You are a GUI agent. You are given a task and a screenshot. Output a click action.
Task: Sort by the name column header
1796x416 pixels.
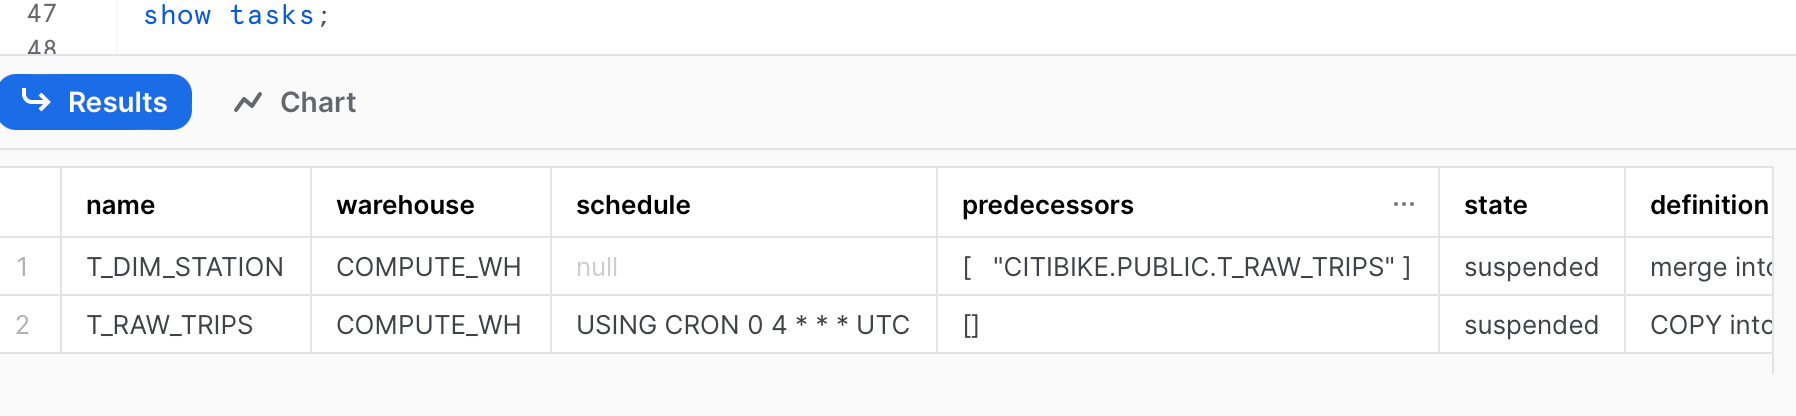click(x=186, y=204)
